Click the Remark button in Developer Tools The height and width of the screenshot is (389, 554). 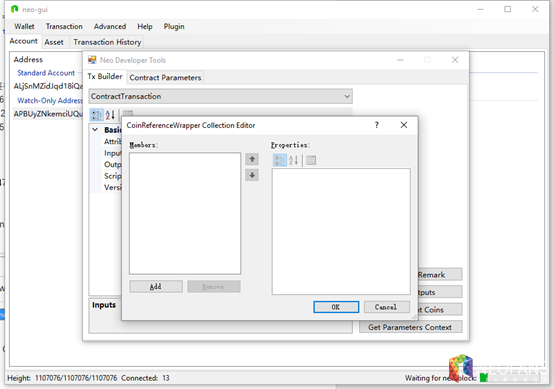tap(440, 275)
